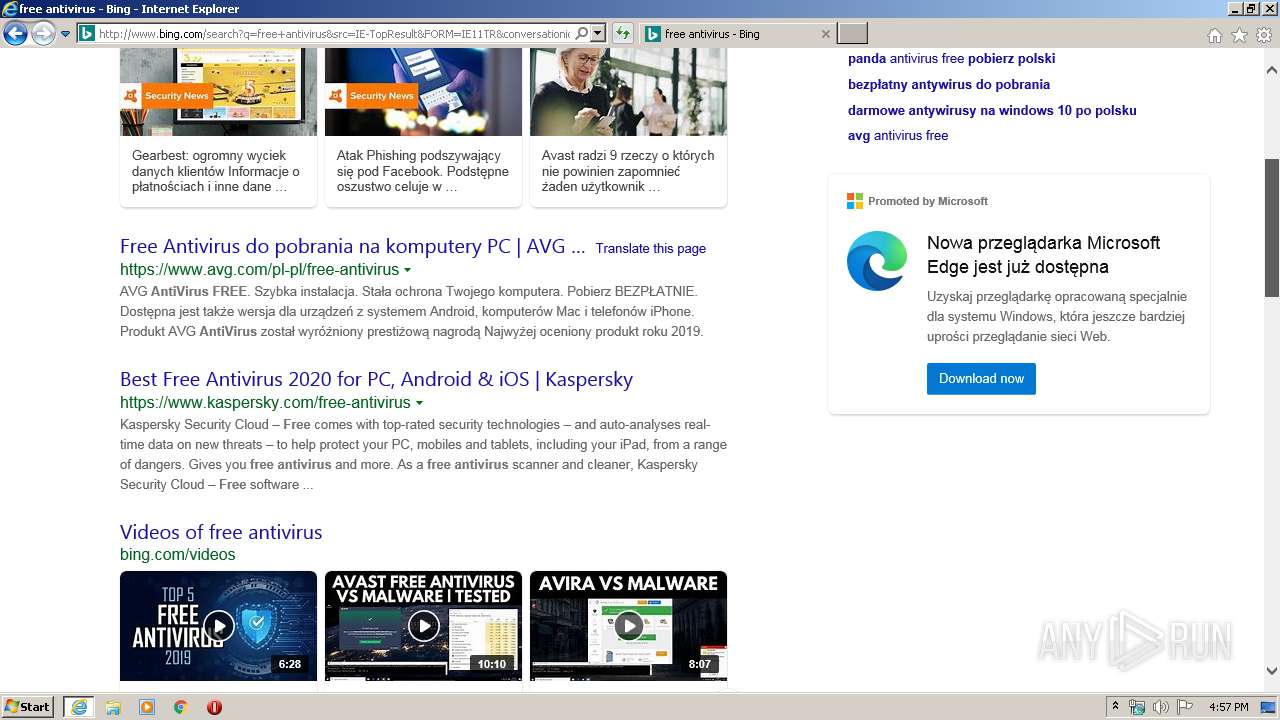This screenshot has height=720, width=1280.
Task: Open a new blank tab
Action: [852, 34]
